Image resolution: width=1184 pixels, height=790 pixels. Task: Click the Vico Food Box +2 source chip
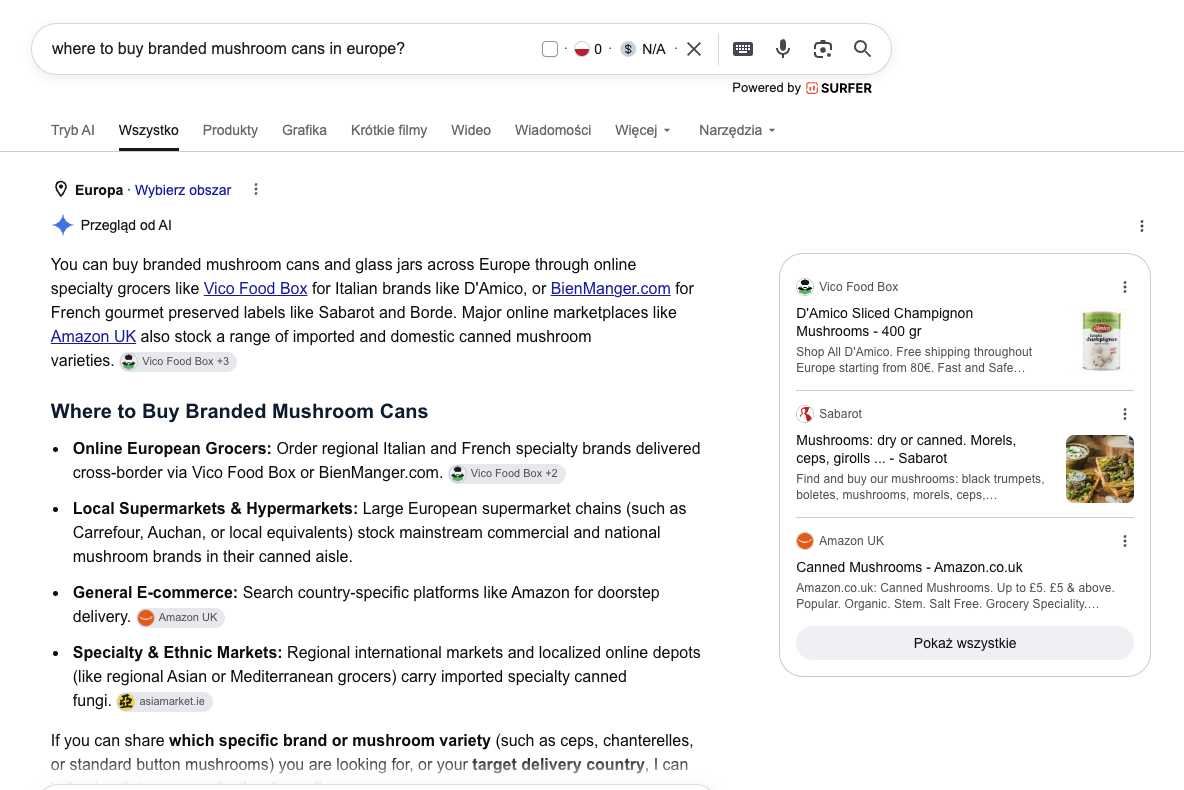pyautogui.click(x=507, y=474)
